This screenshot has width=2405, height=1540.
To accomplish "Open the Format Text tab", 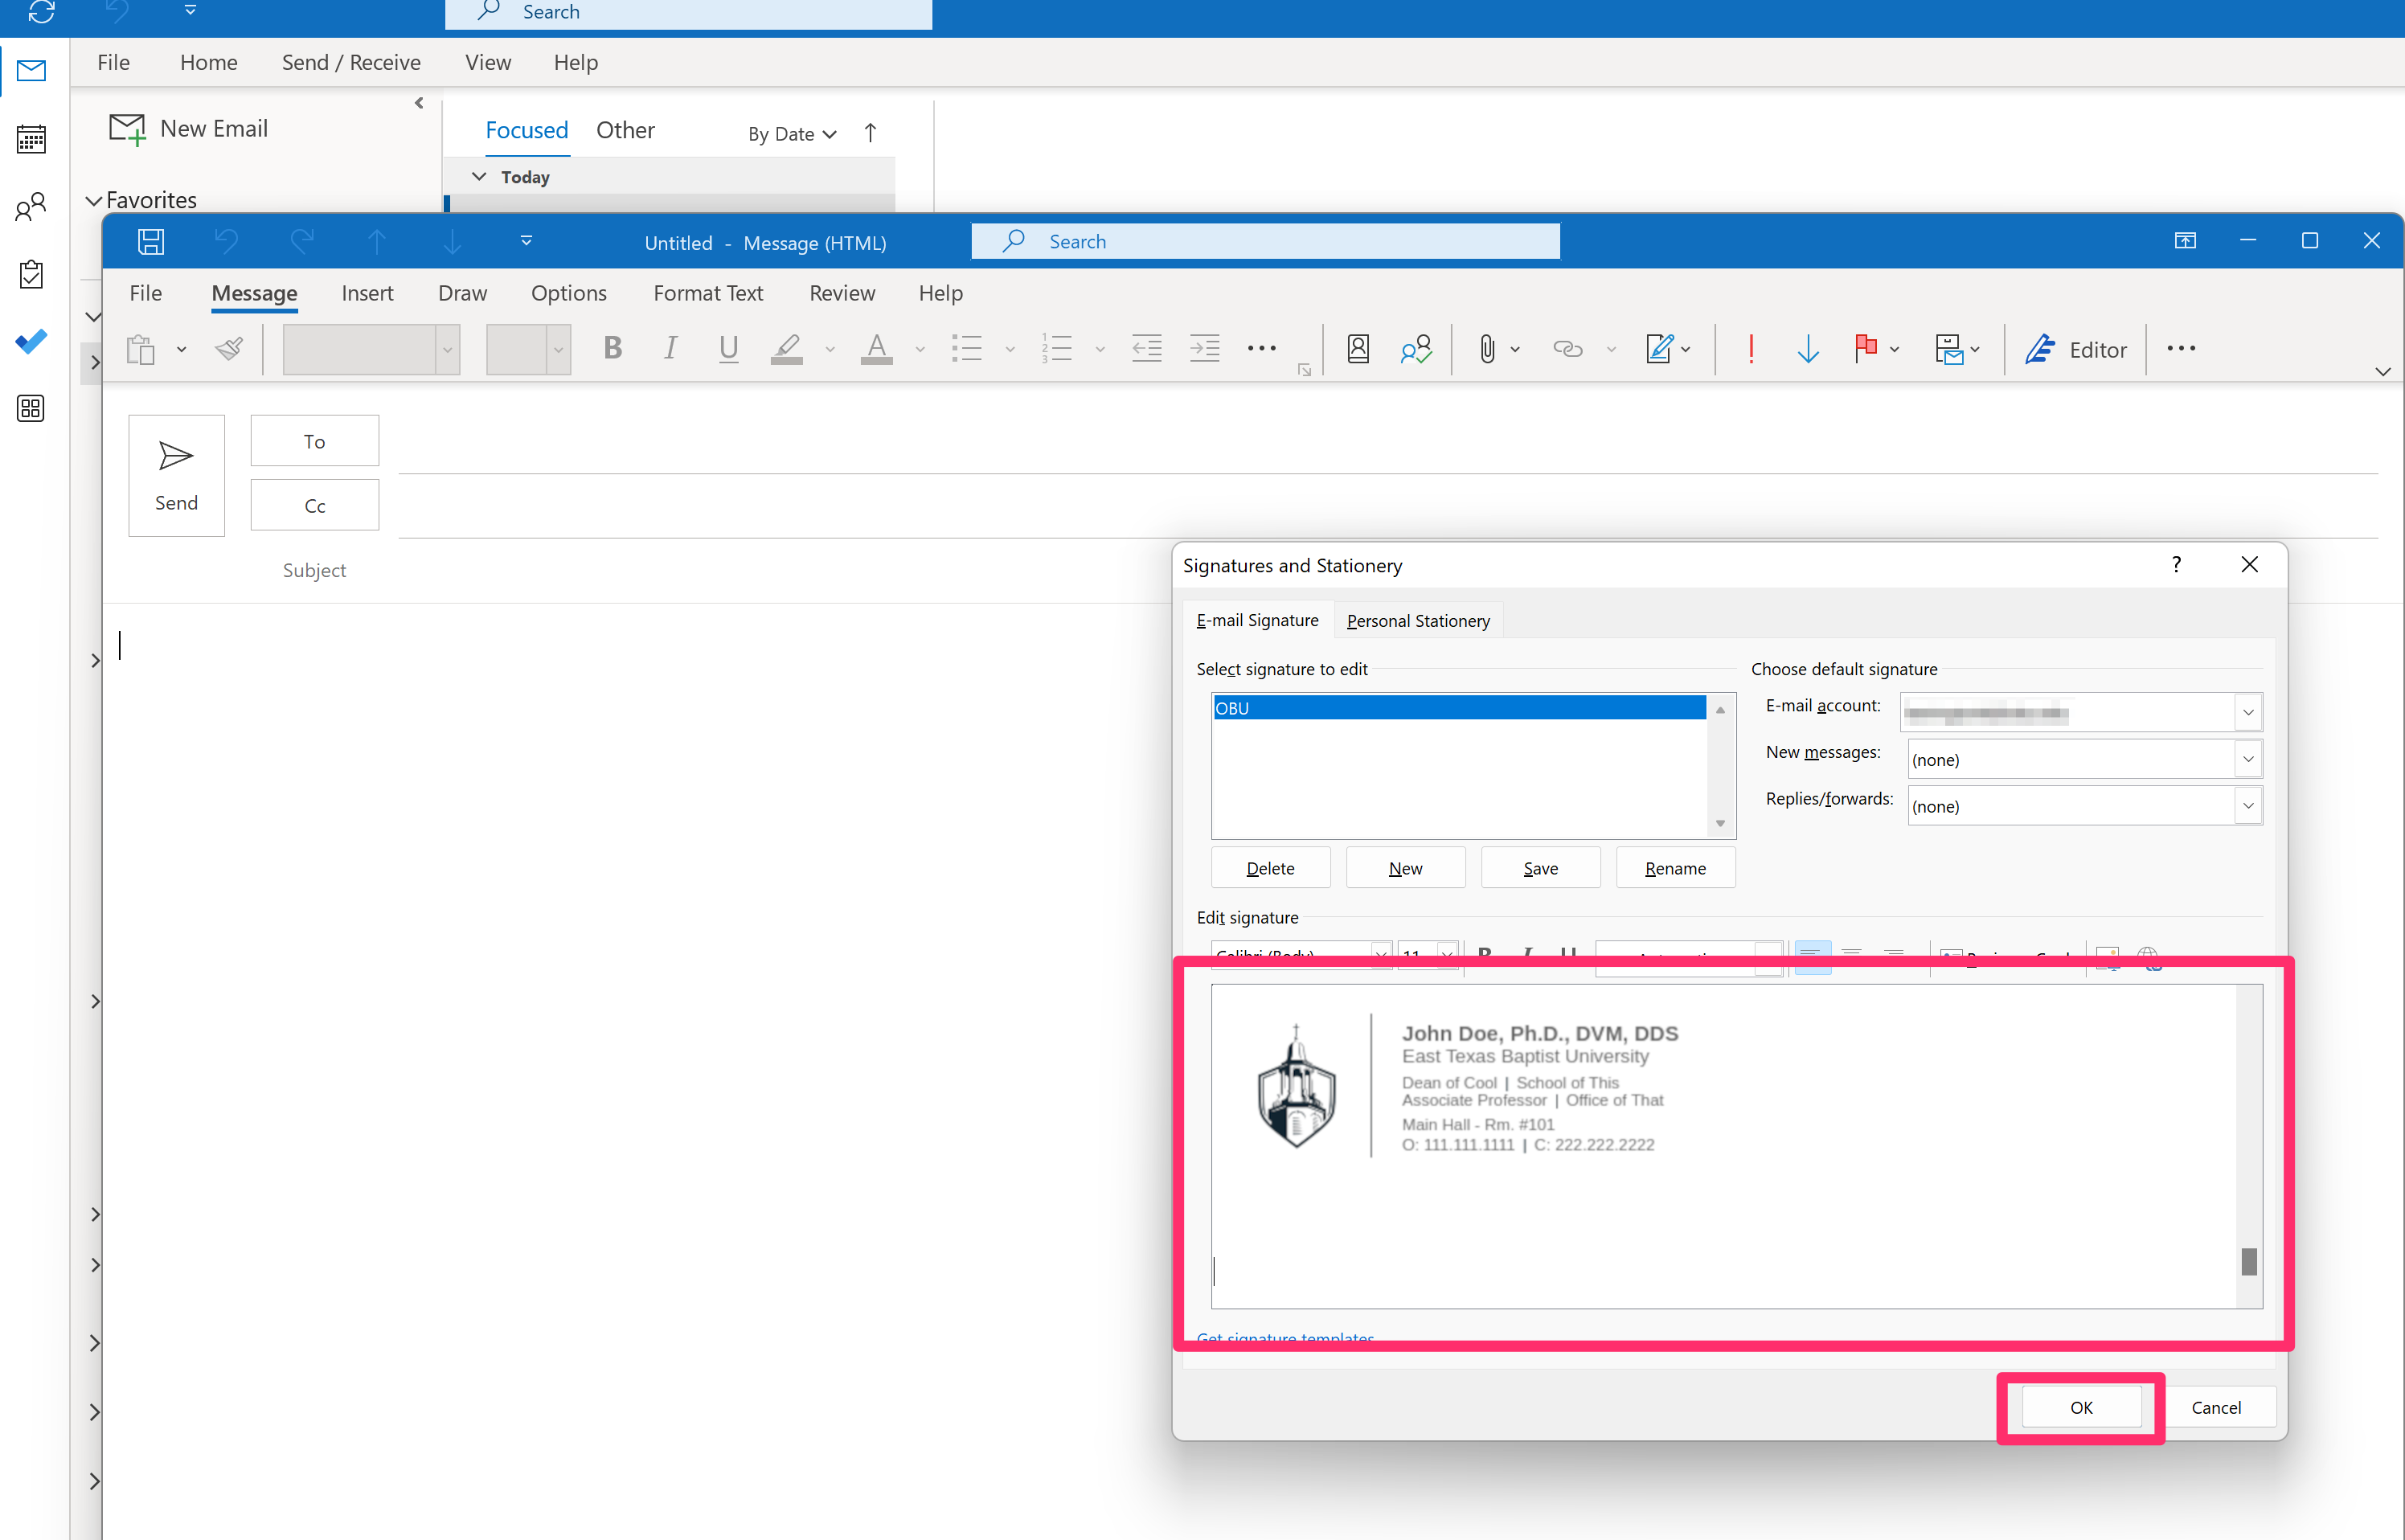I will pos(708,293).
